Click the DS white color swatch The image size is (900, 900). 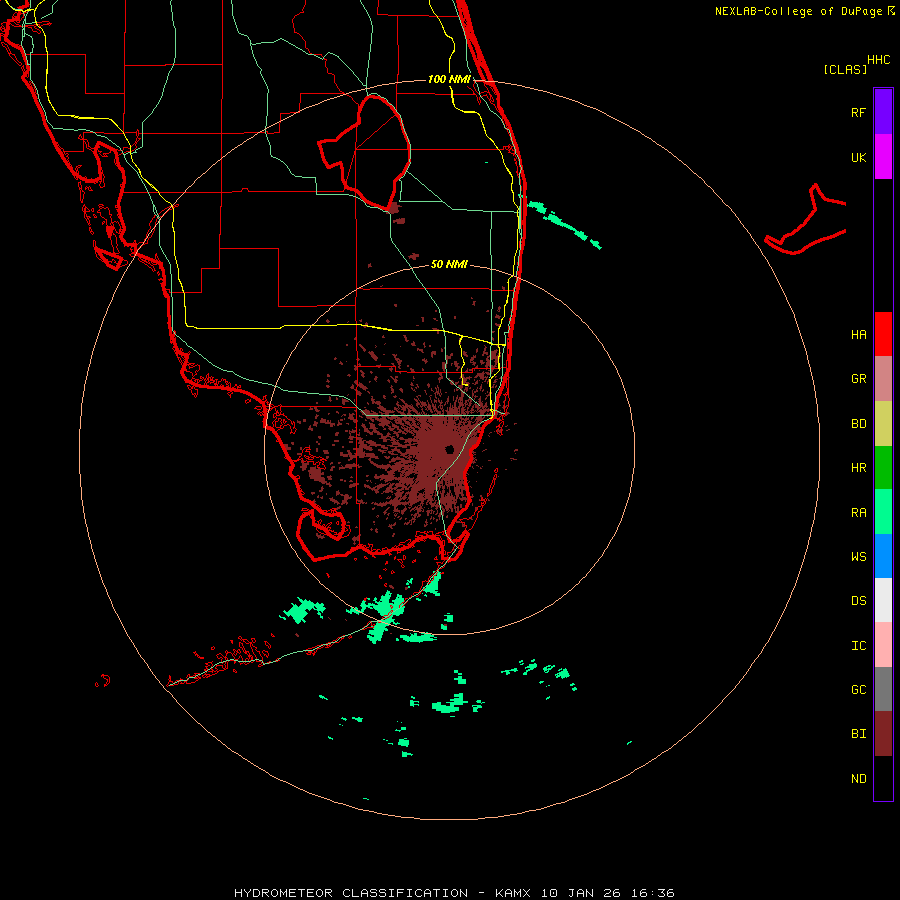(x=883, y=600)
